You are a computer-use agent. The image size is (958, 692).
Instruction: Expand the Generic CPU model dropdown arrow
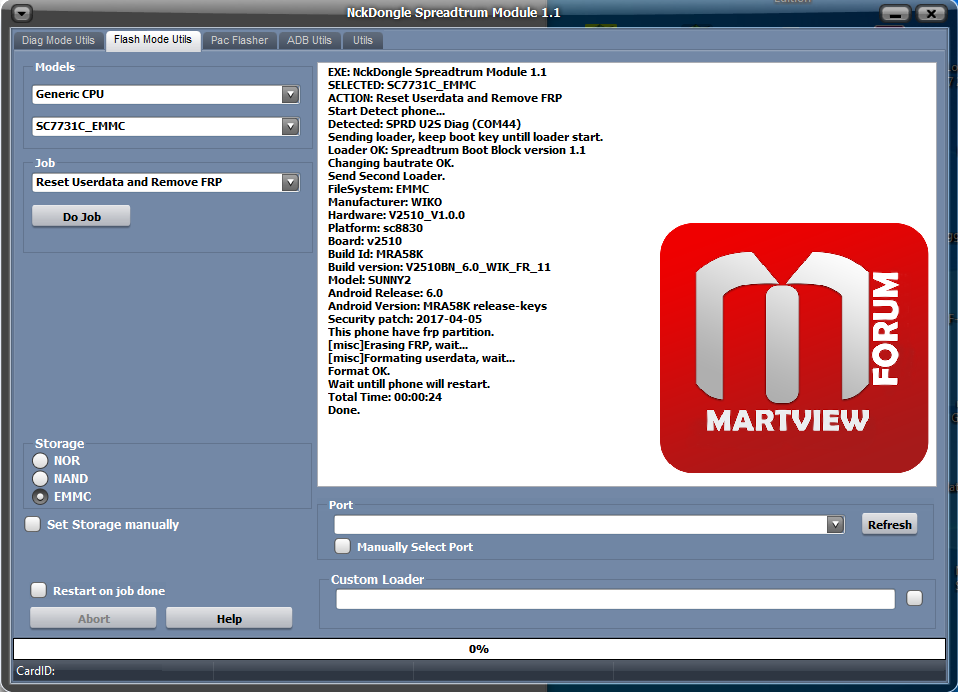(290, 94)
